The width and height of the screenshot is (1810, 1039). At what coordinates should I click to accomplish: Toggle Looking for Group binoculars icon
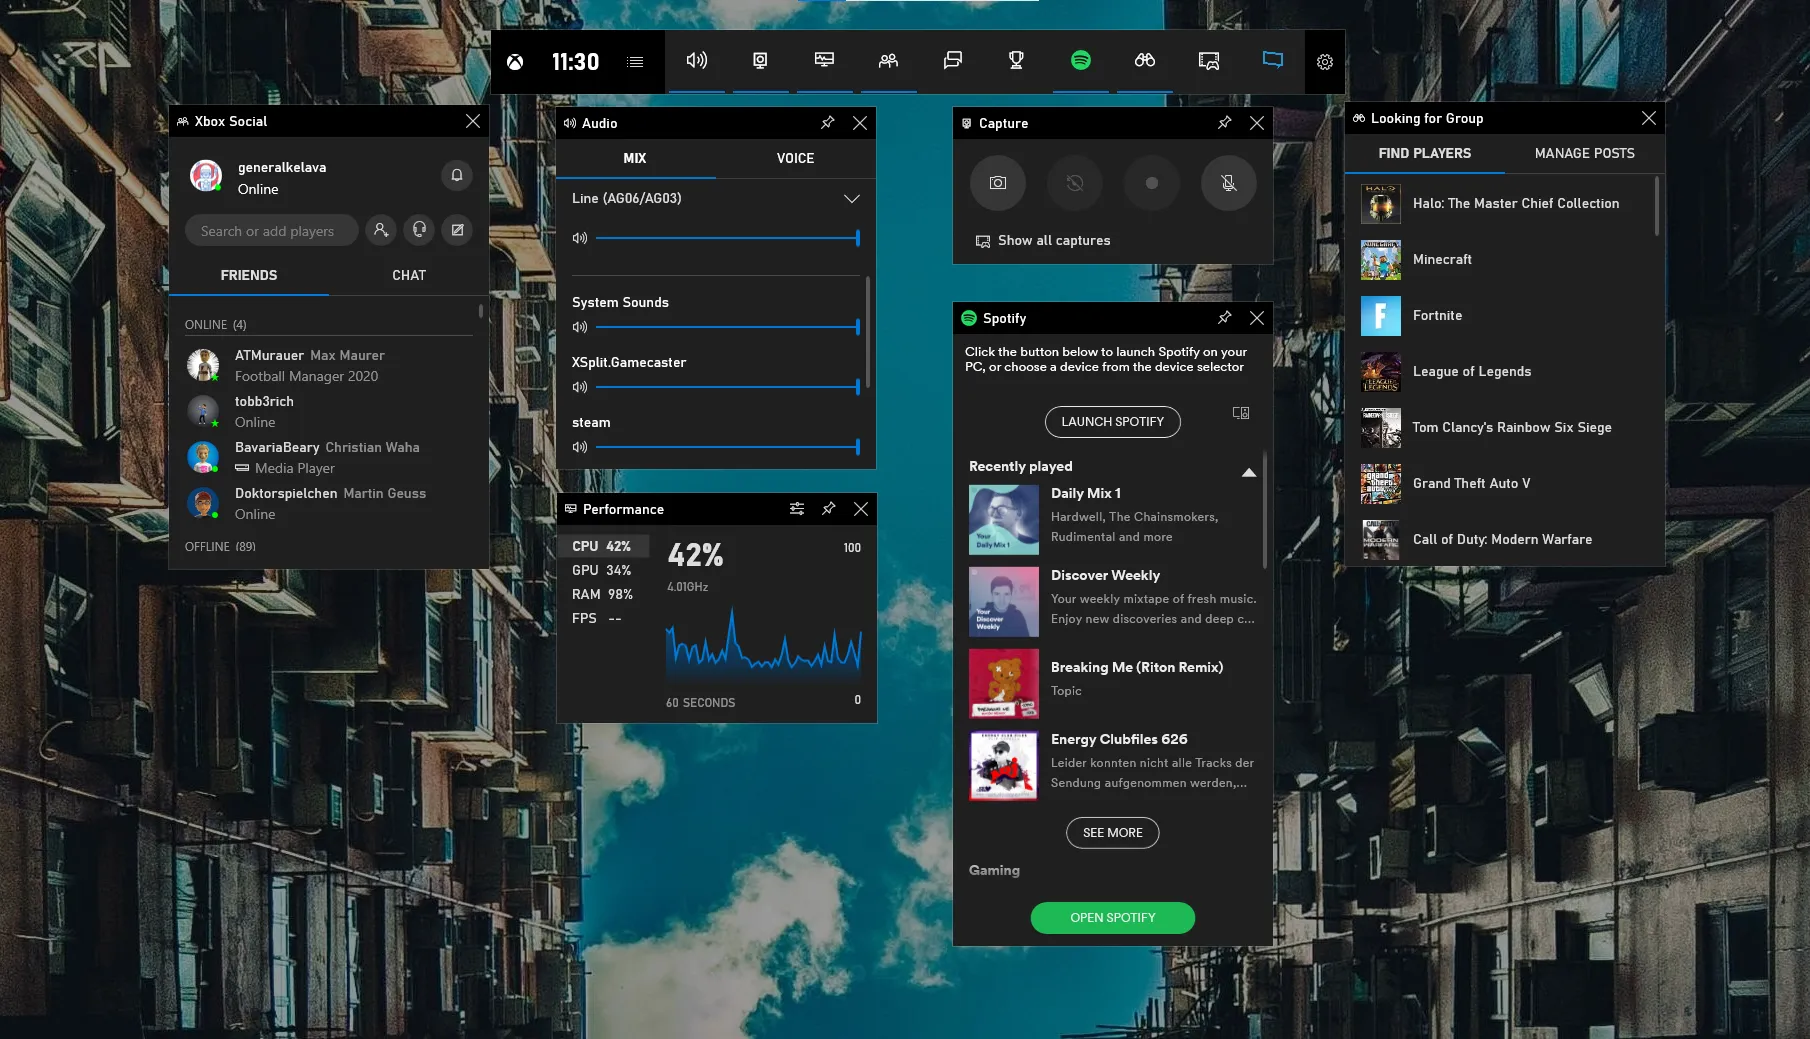1145,61
